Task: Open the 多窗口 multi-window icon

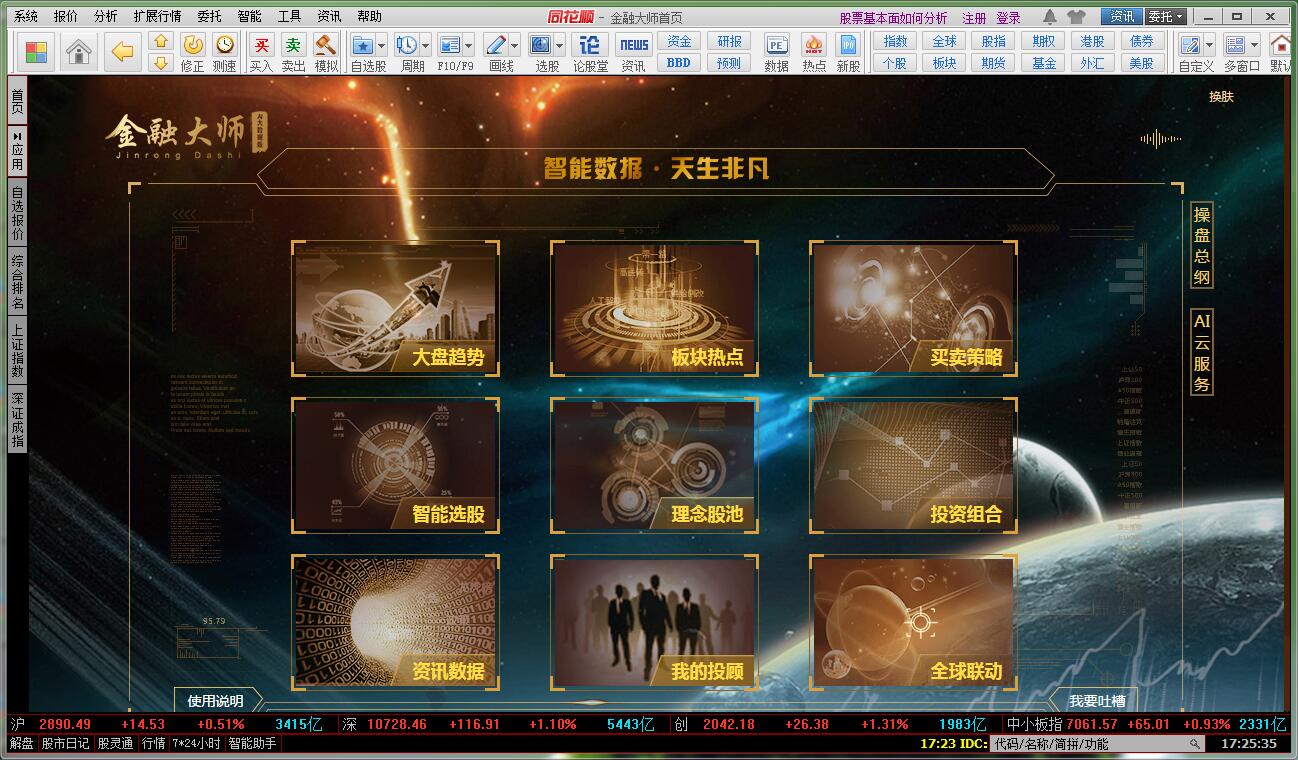Action: [1236, 45]
